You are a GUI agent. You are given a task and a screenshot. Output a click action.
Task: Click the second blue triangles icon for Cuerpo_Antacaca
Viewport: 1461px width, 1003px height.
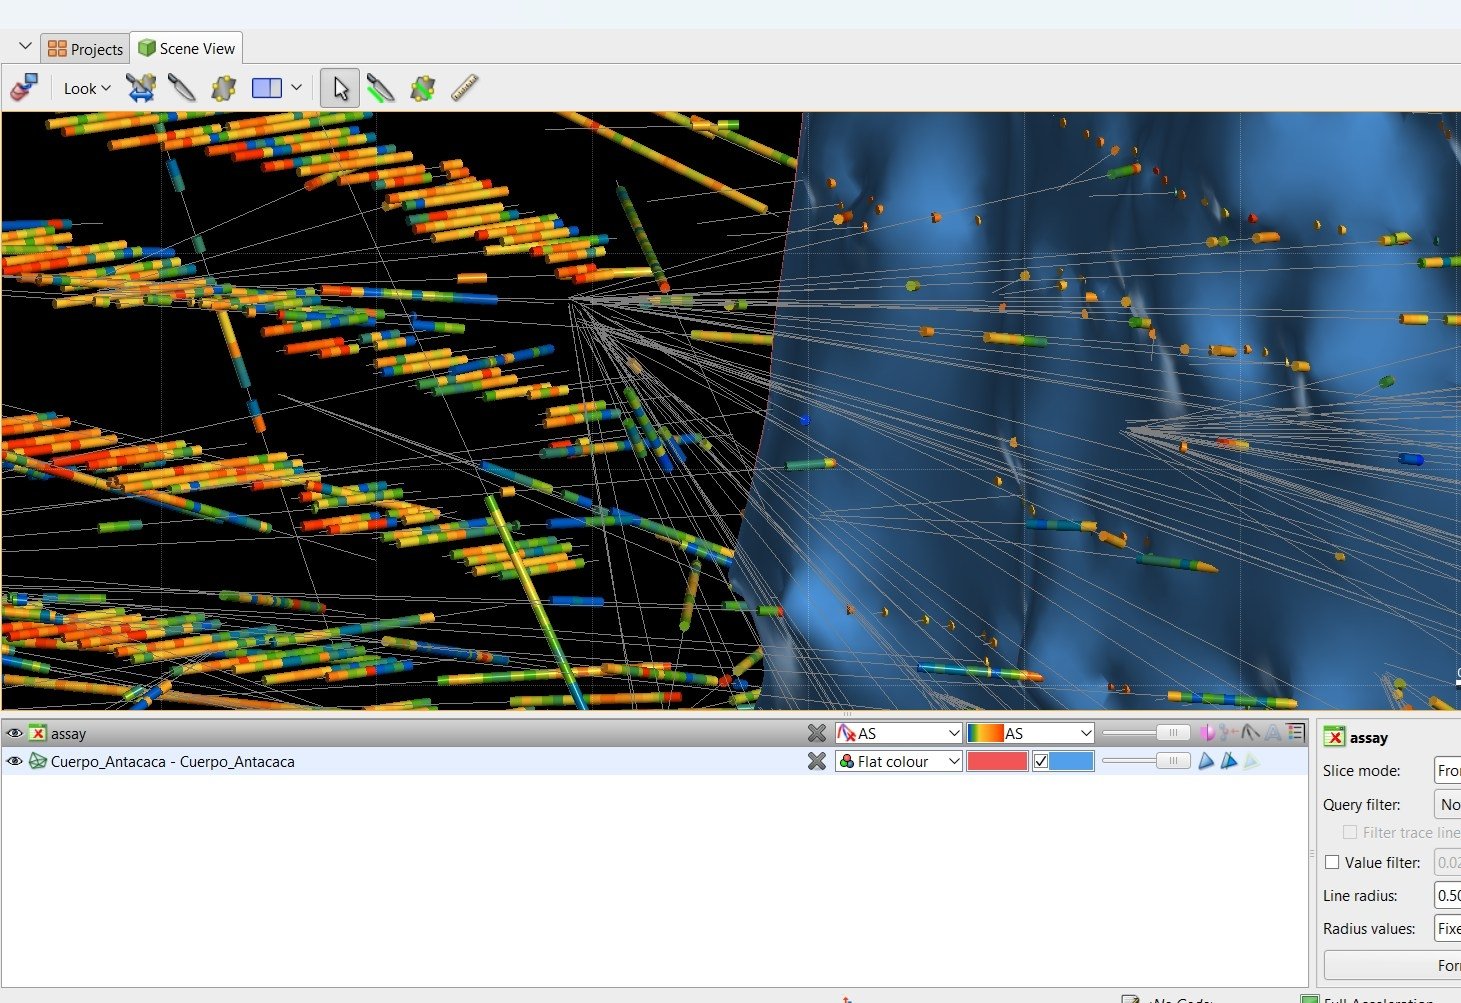[x=1229, y=761]
